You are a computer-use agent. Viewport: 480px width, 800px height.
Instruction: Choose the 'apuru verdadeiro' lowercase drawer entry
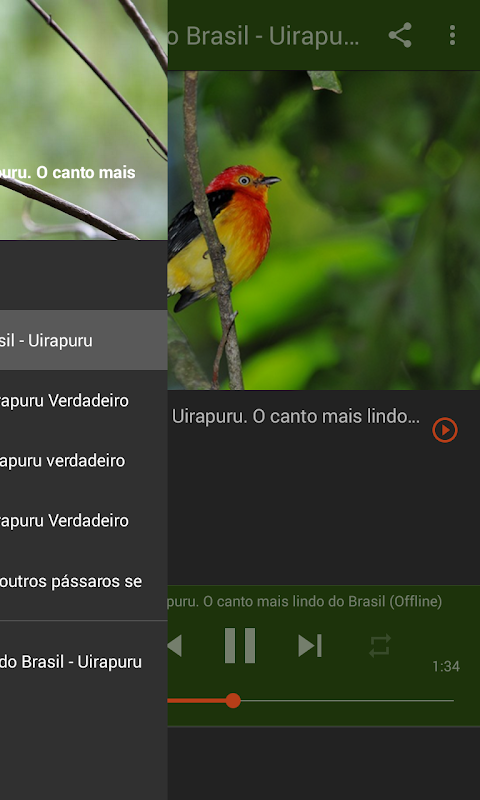[x=84, y=461]
